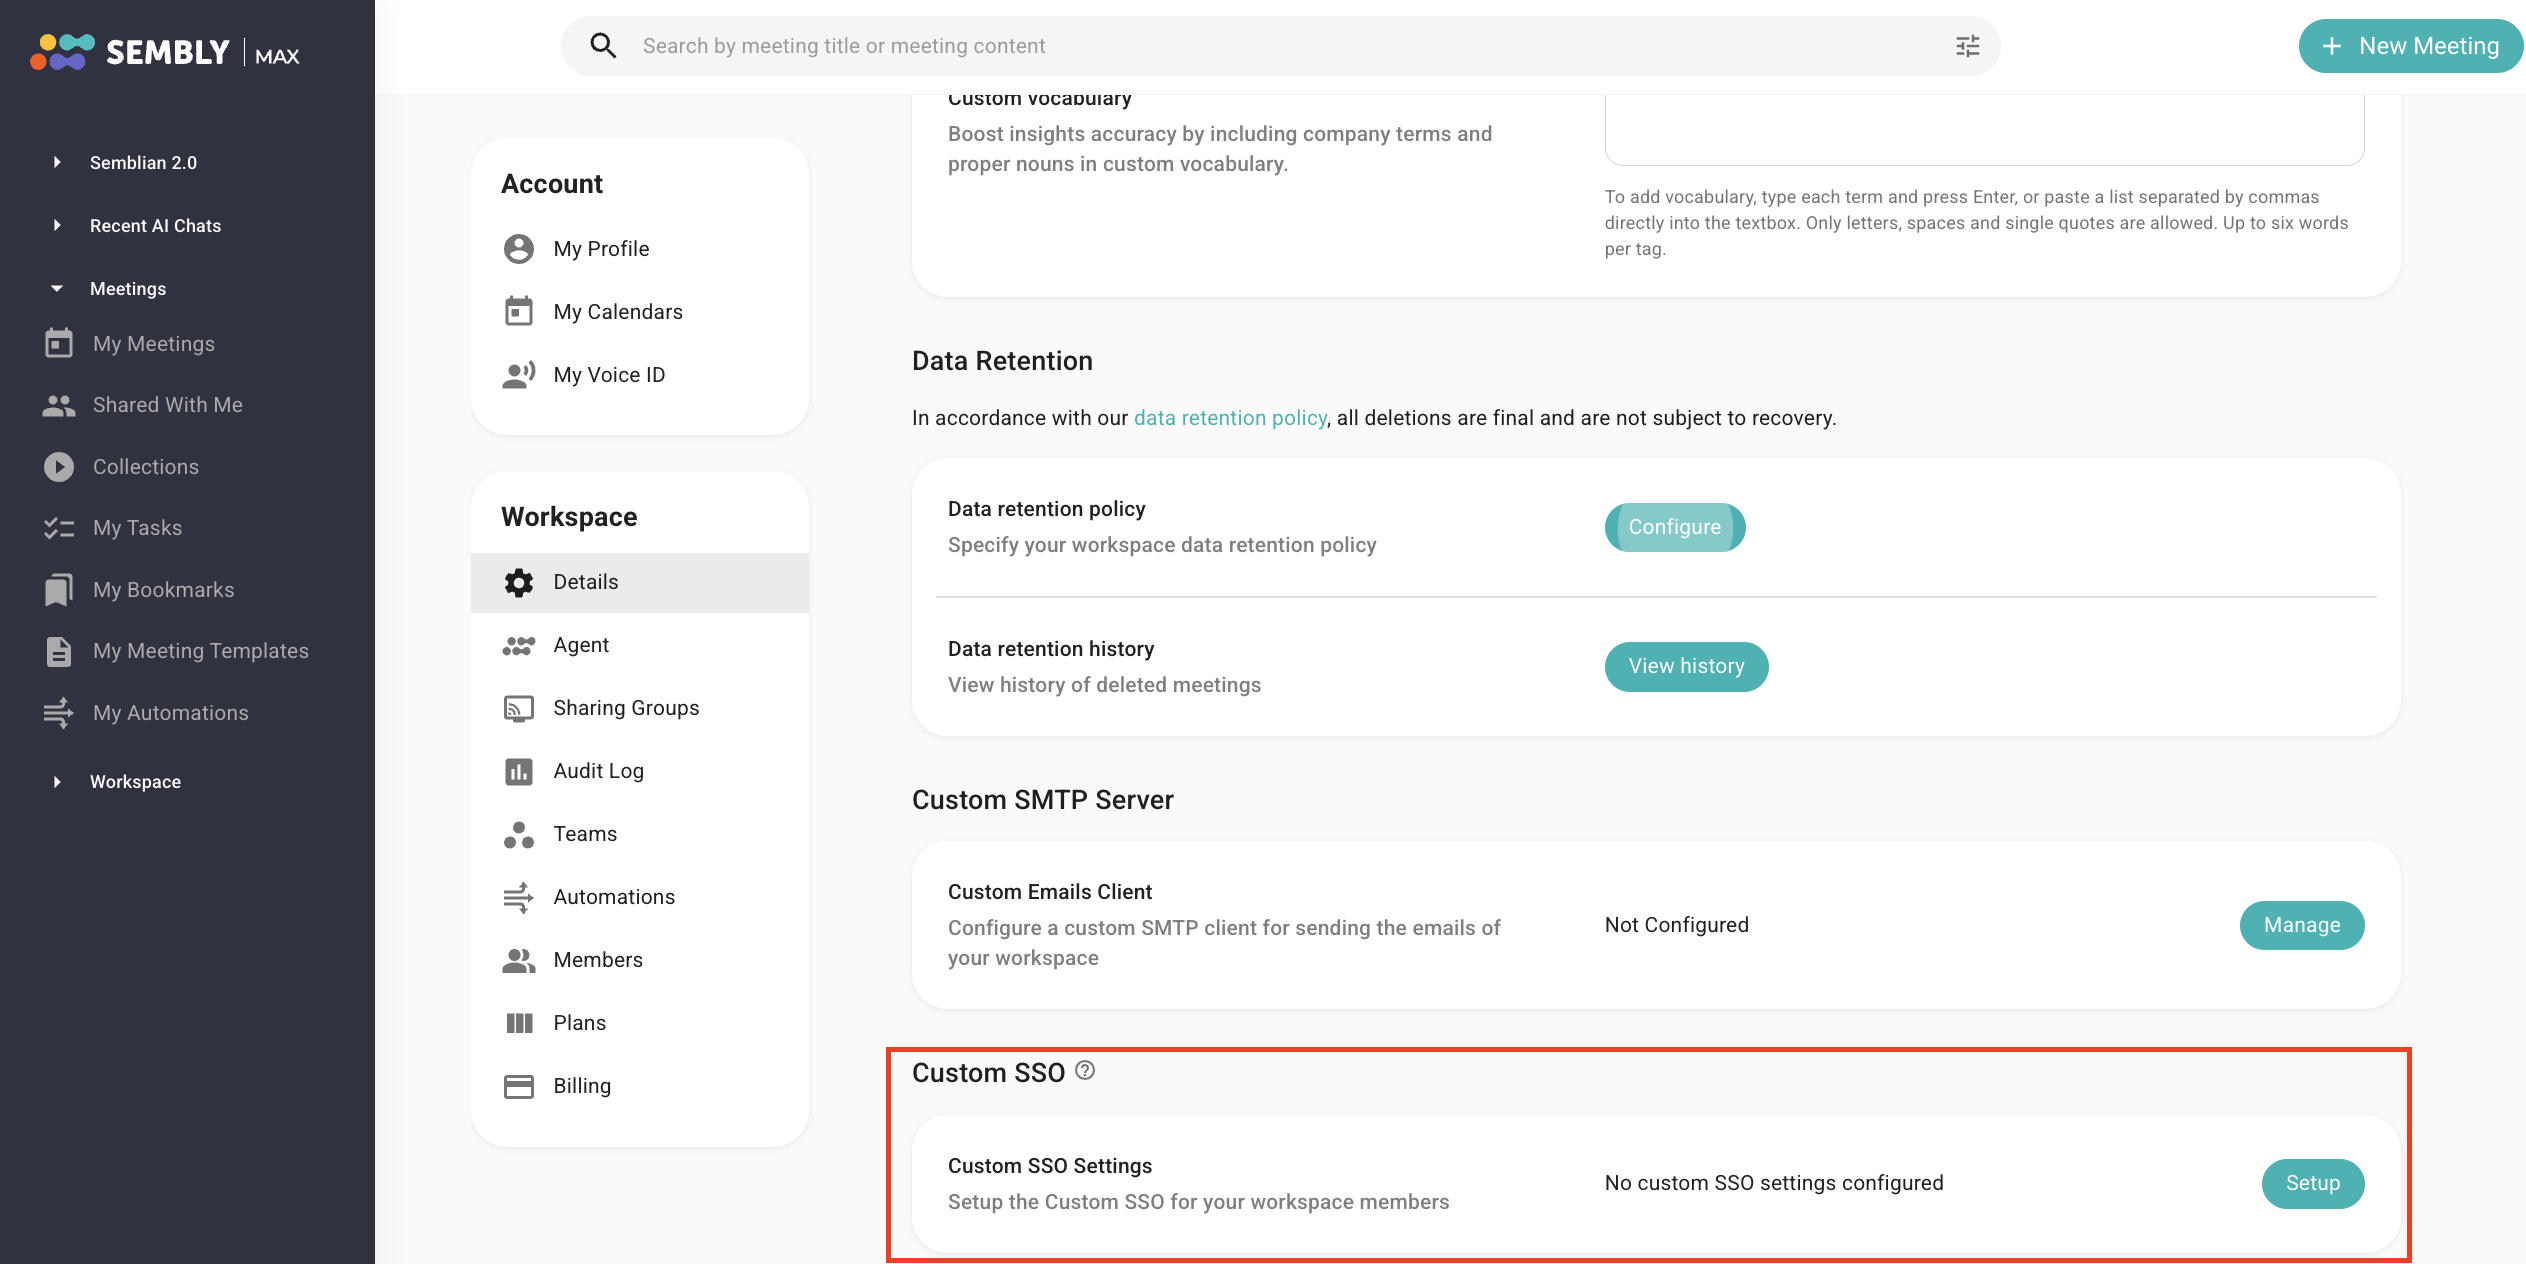Click the Teams icon
The image size is (2526, 1264).
[x=519, y=835]
